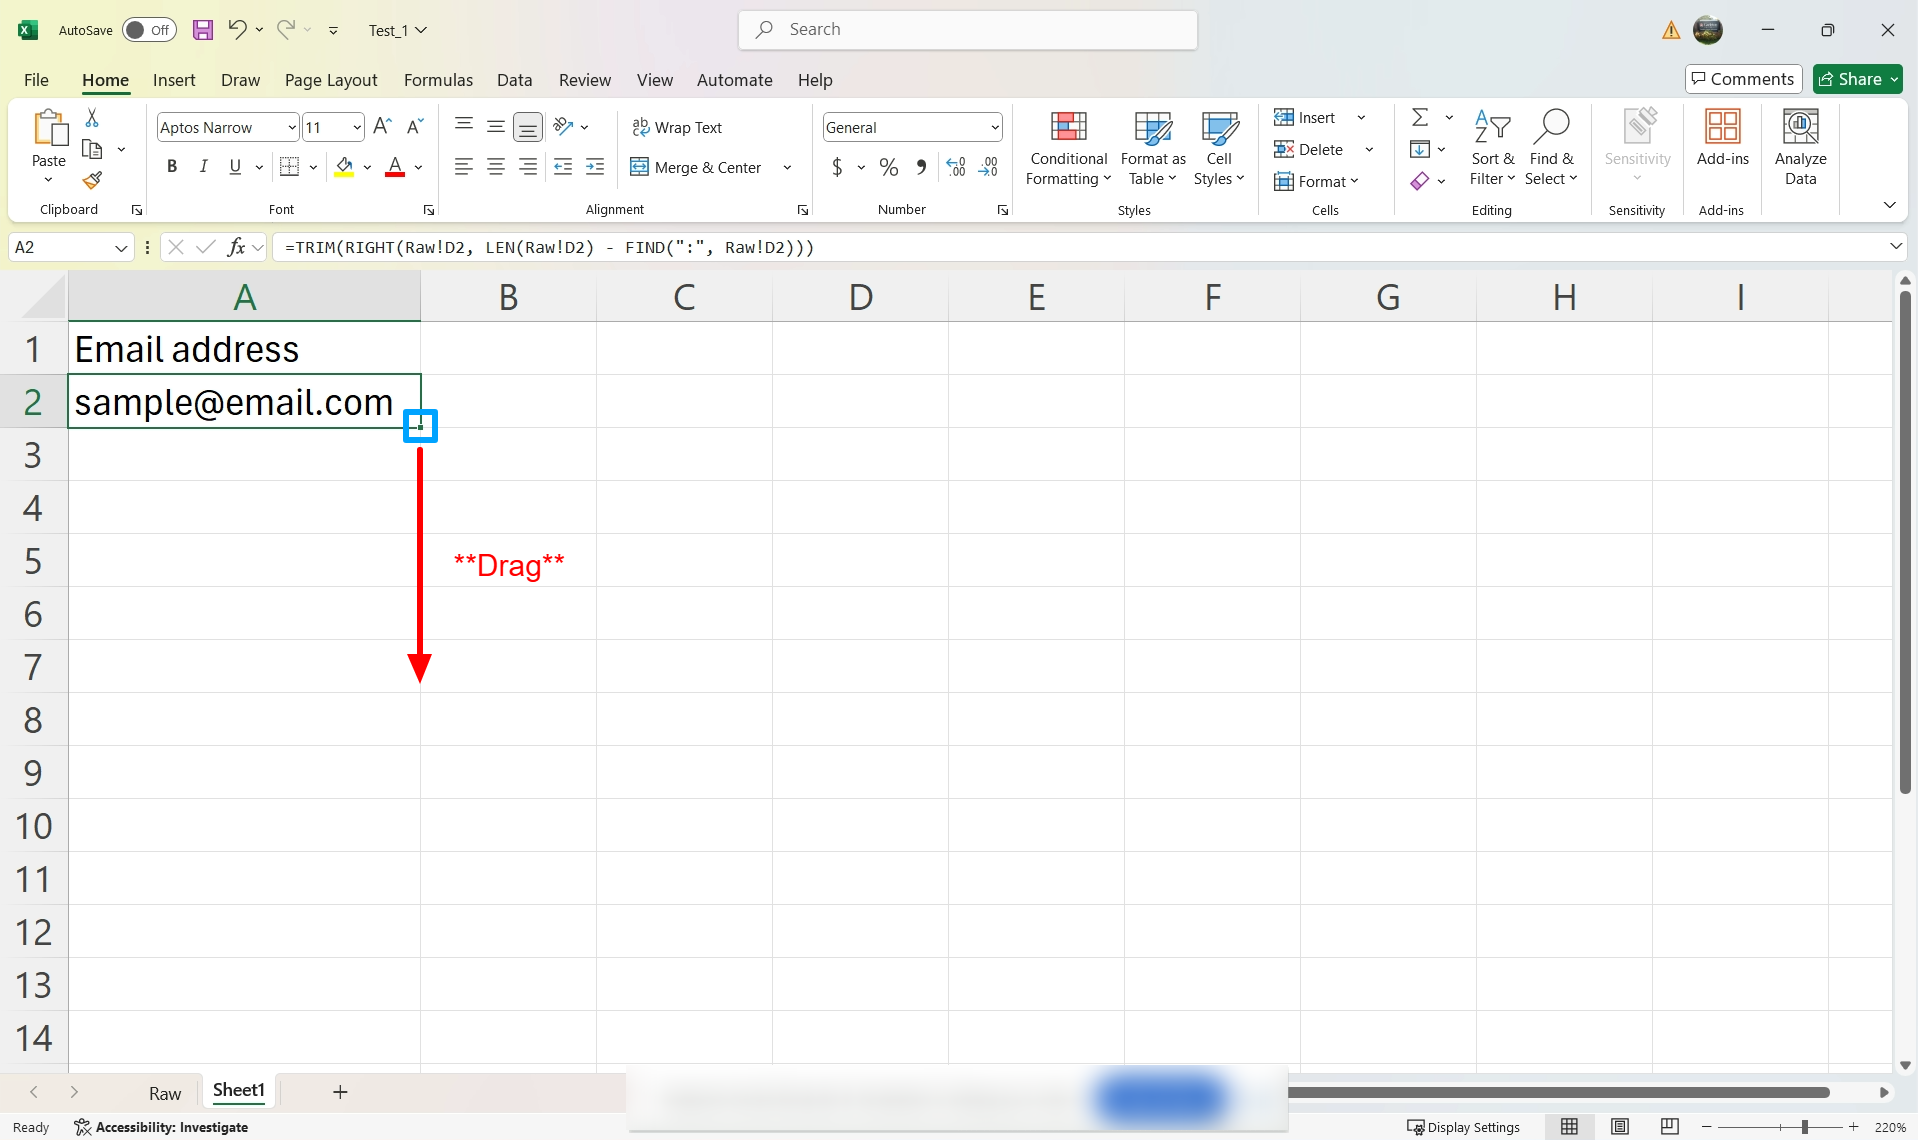Toggle the AutoSave switch

[149, 30]
